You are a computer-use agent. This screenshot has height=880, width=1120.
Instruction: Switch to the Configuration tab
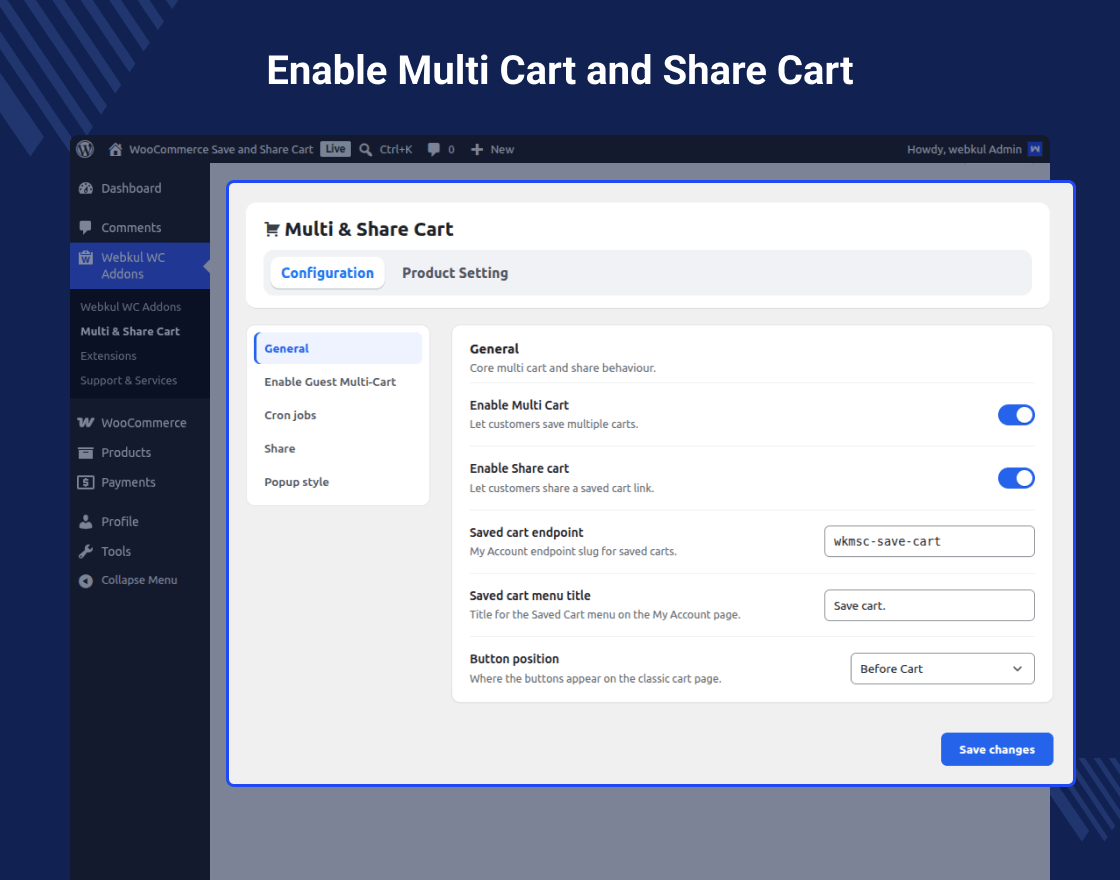click(x=327, y=273)
